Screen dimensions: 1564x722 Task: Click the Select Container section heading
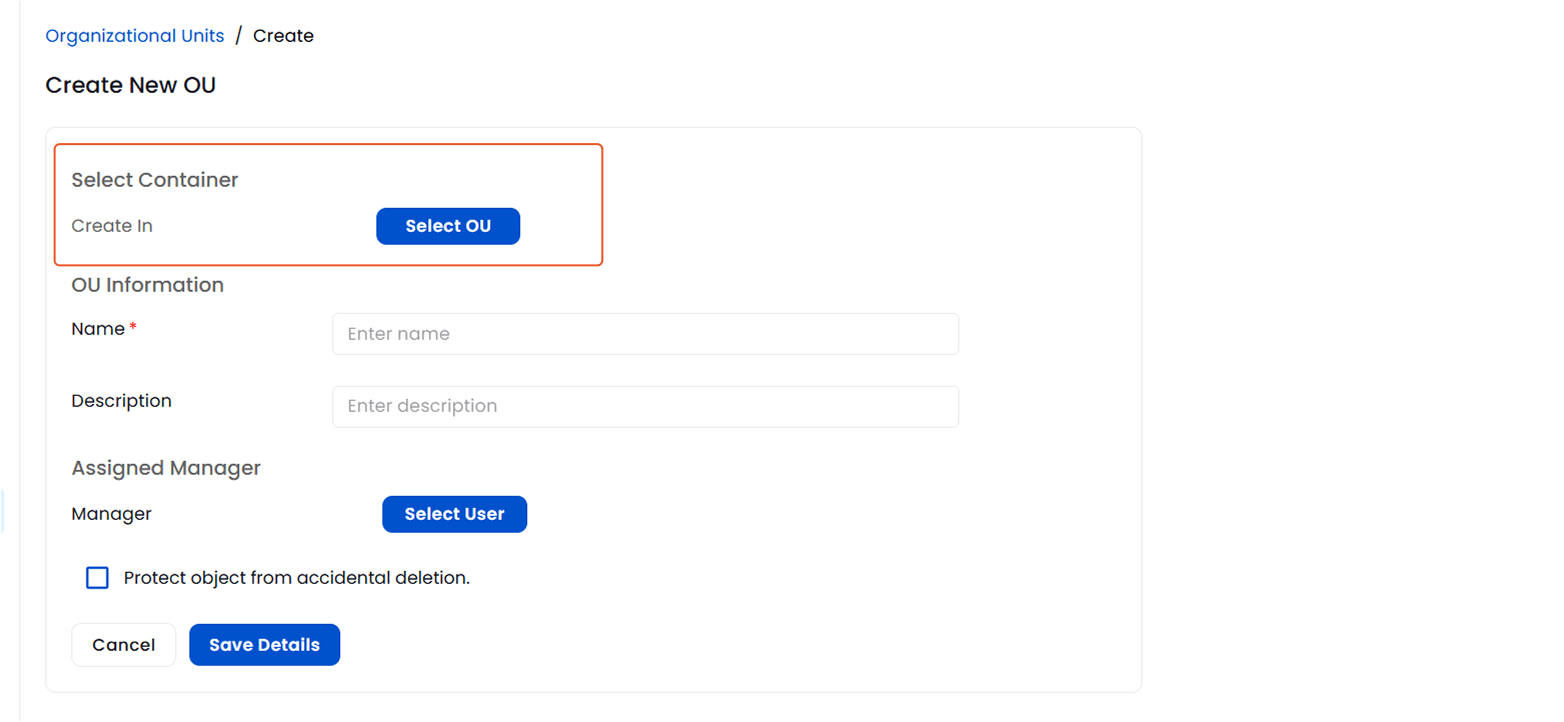pos(154,180)
